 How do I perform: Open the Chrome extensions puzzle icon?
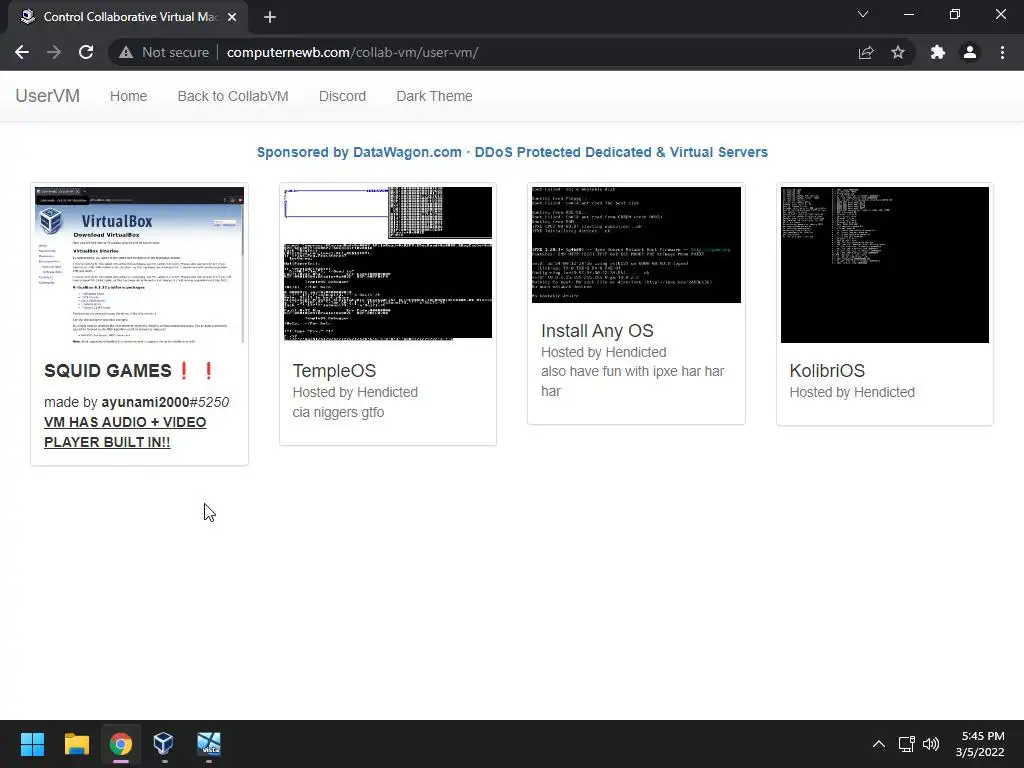(938, 52)
